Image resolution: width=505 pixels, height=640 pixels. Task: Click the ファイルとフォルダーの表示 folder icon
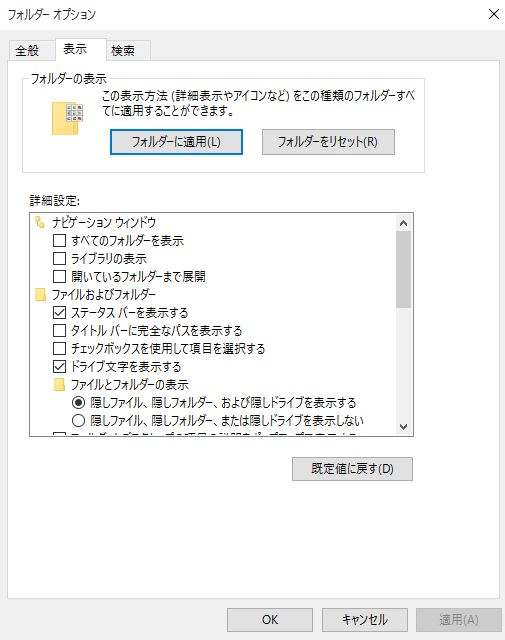pyautogui.click(x=60, y=384)
